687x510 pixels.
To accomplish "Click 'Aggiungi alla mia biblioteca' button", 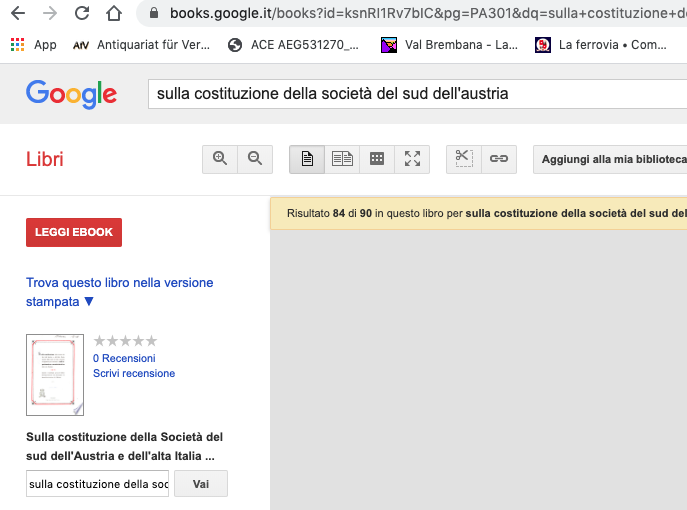I will [613, 159].
